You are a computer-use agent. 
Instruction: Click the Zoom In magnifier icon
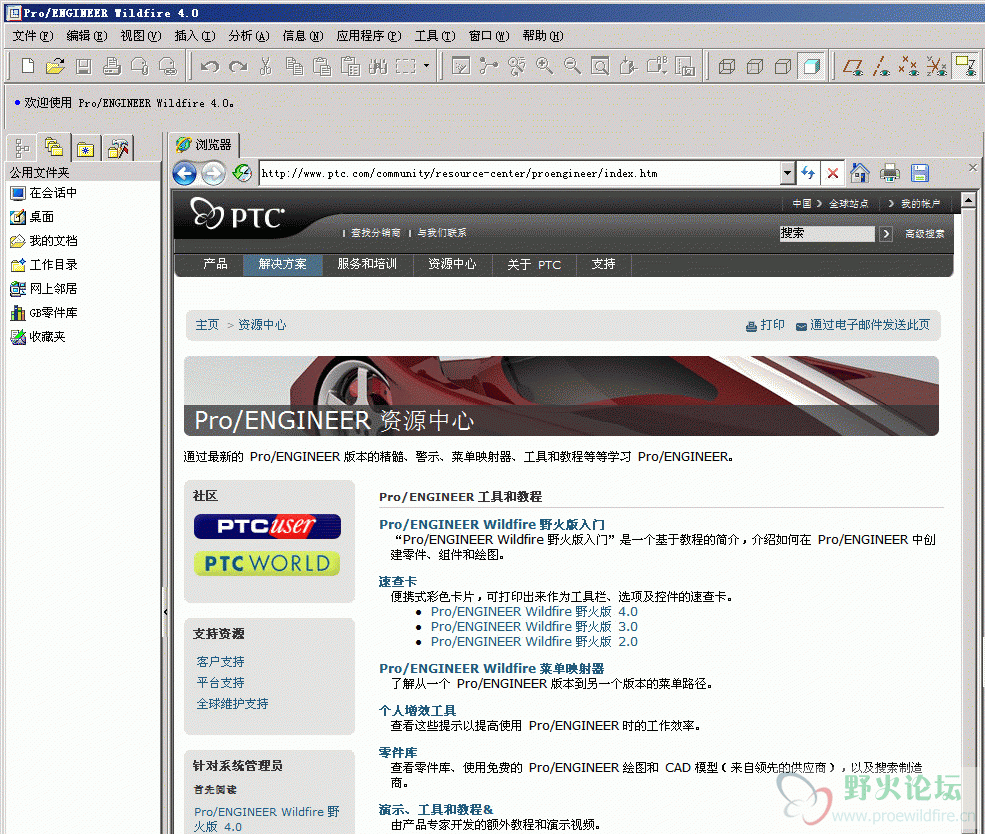coord(544,66)
